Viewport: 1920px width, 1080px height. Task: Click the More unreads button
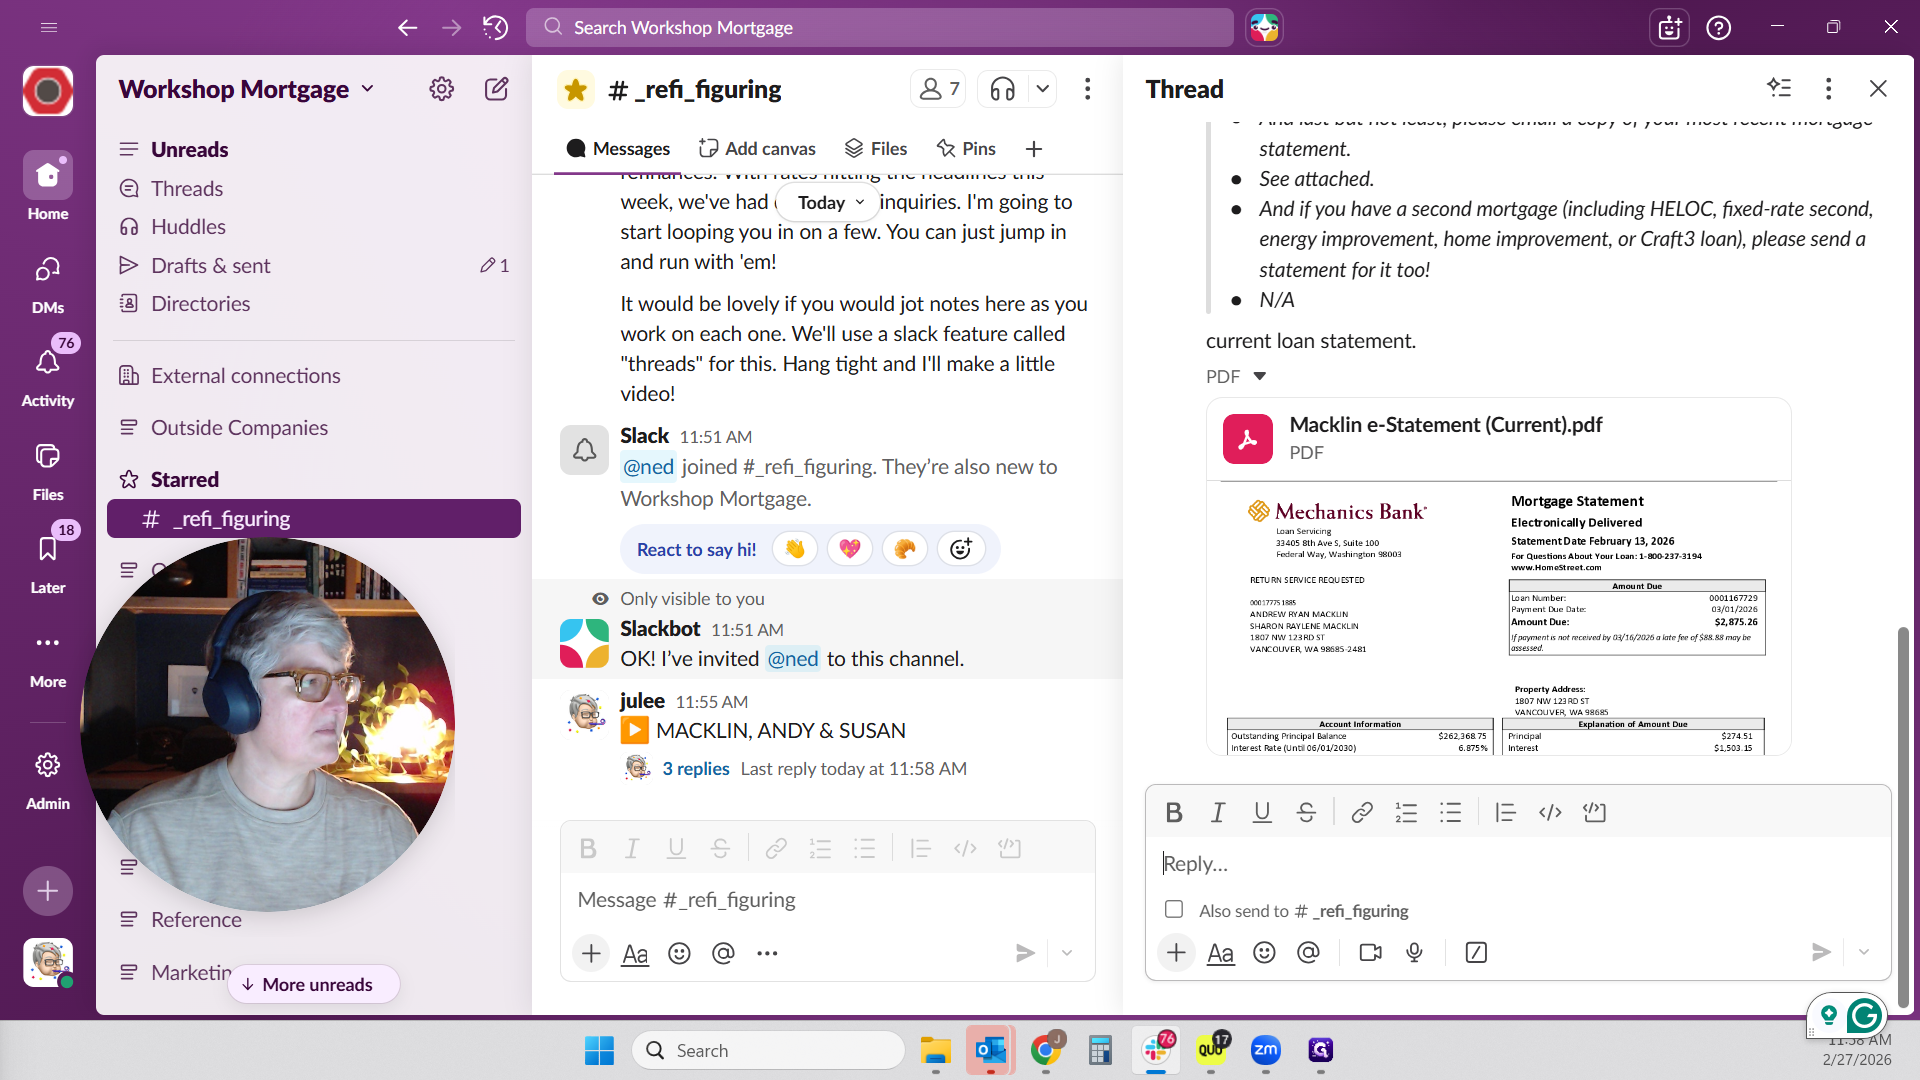pyautogui.click(x=313, y=984)
